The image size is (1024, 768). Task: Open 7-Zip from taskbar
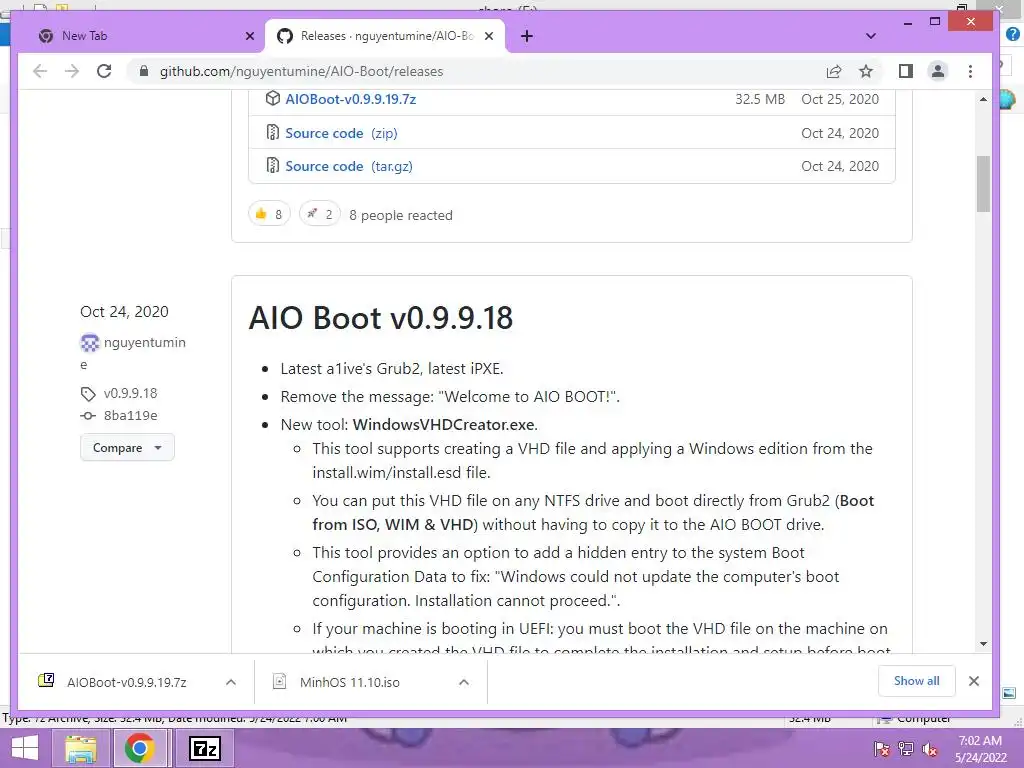(204, 748)
